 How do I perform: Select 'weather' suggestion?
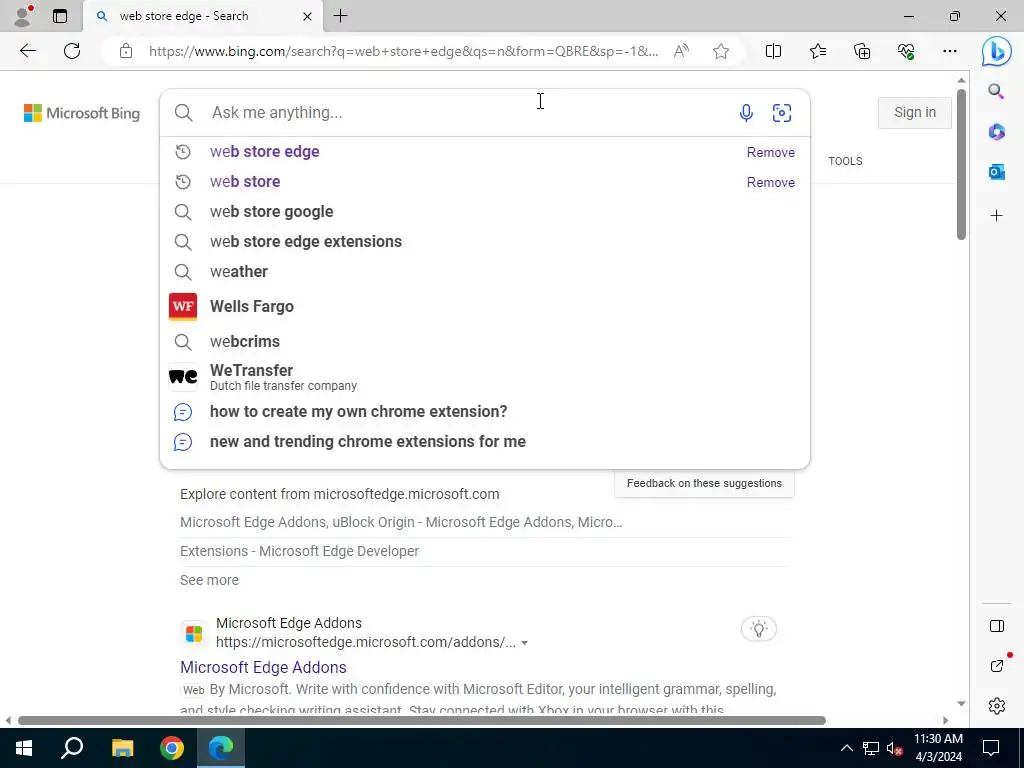pyautogui.click(x=485, y=272)
